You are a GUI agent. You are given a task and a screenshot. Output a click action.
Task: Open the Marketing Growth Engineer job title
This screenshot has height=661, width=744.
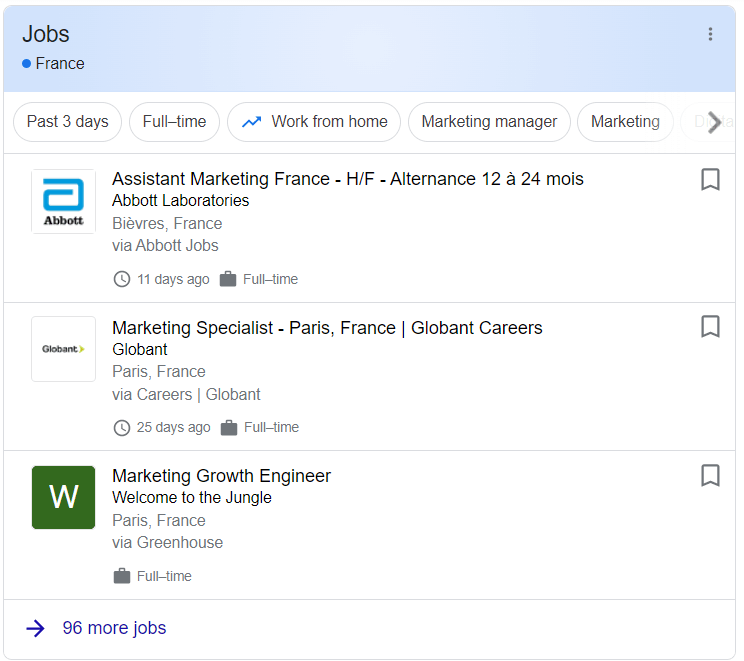click(222, 476)
